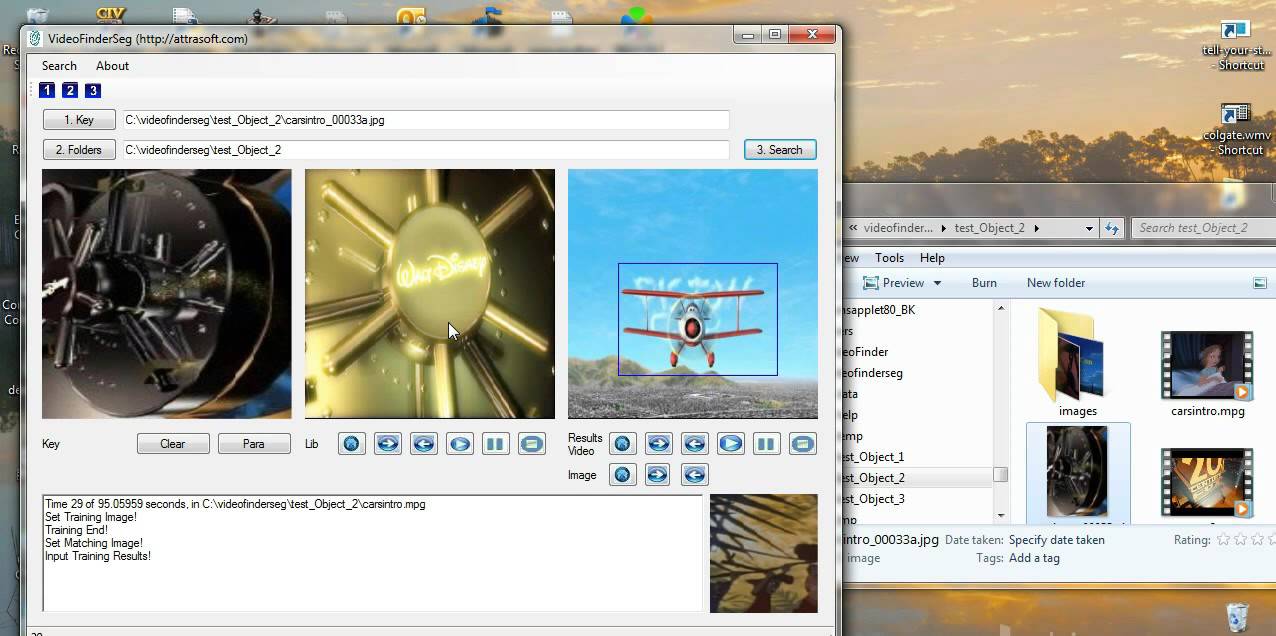1276x636 pixels.
Task: Click the Results Video stop/frame button
Action: 803,444
